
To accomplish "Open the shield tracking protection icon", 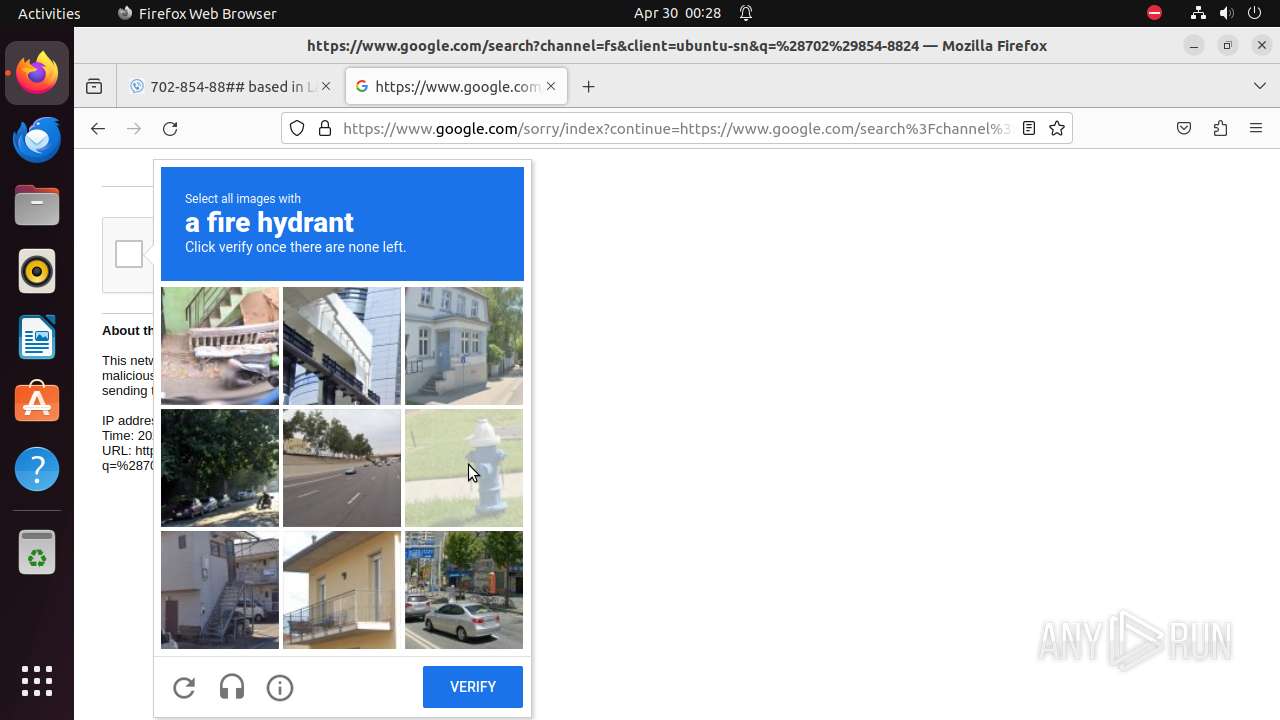I will pos(297,128).
